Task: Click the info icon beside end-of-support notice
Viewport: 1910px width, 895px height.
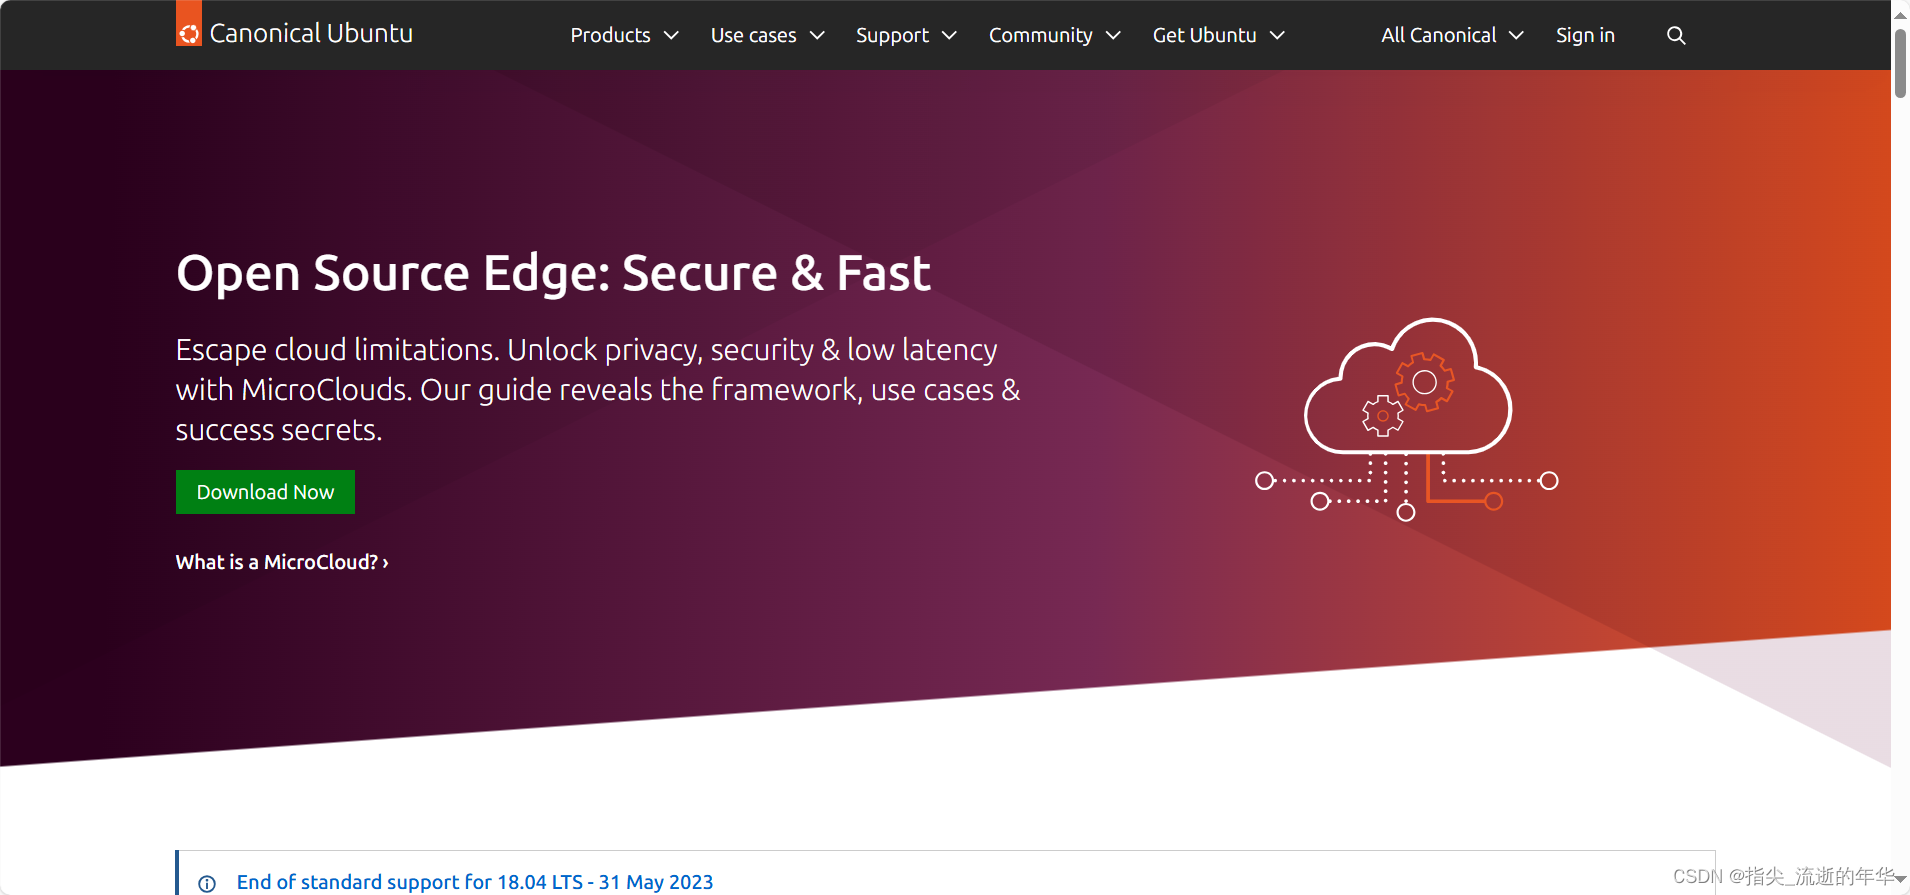Action: [x=207, y=884]
